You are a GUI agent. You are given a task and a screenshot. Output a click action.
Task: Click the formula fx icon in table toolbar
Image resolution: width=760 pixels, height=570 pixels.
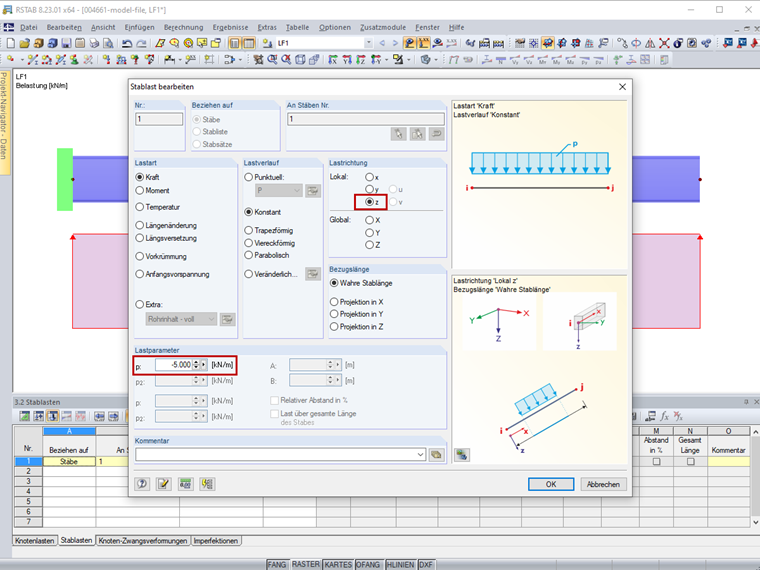[x=665, y=416]
